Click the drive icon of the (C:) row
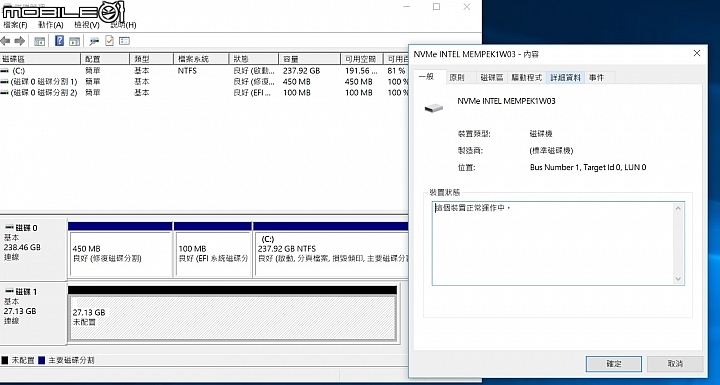Image resolution: width=720 pixels, height=385 pixels. (x=5, y=71)
